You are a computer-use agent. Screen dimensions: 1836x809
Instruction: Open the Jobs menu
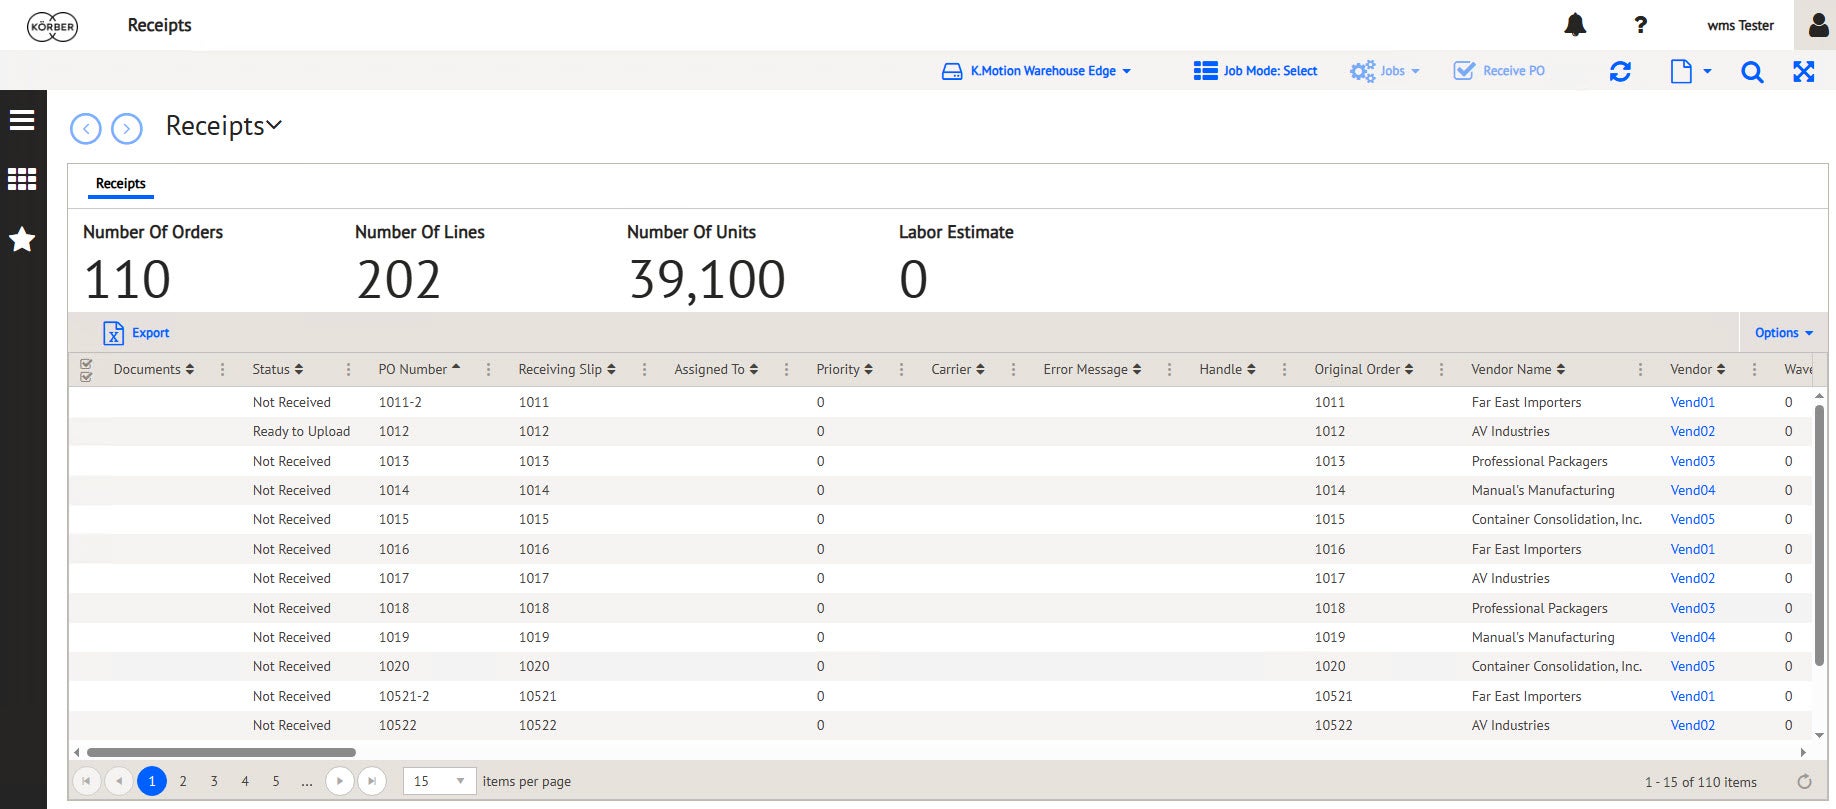pyautogui.click(x=1385, y=71)
